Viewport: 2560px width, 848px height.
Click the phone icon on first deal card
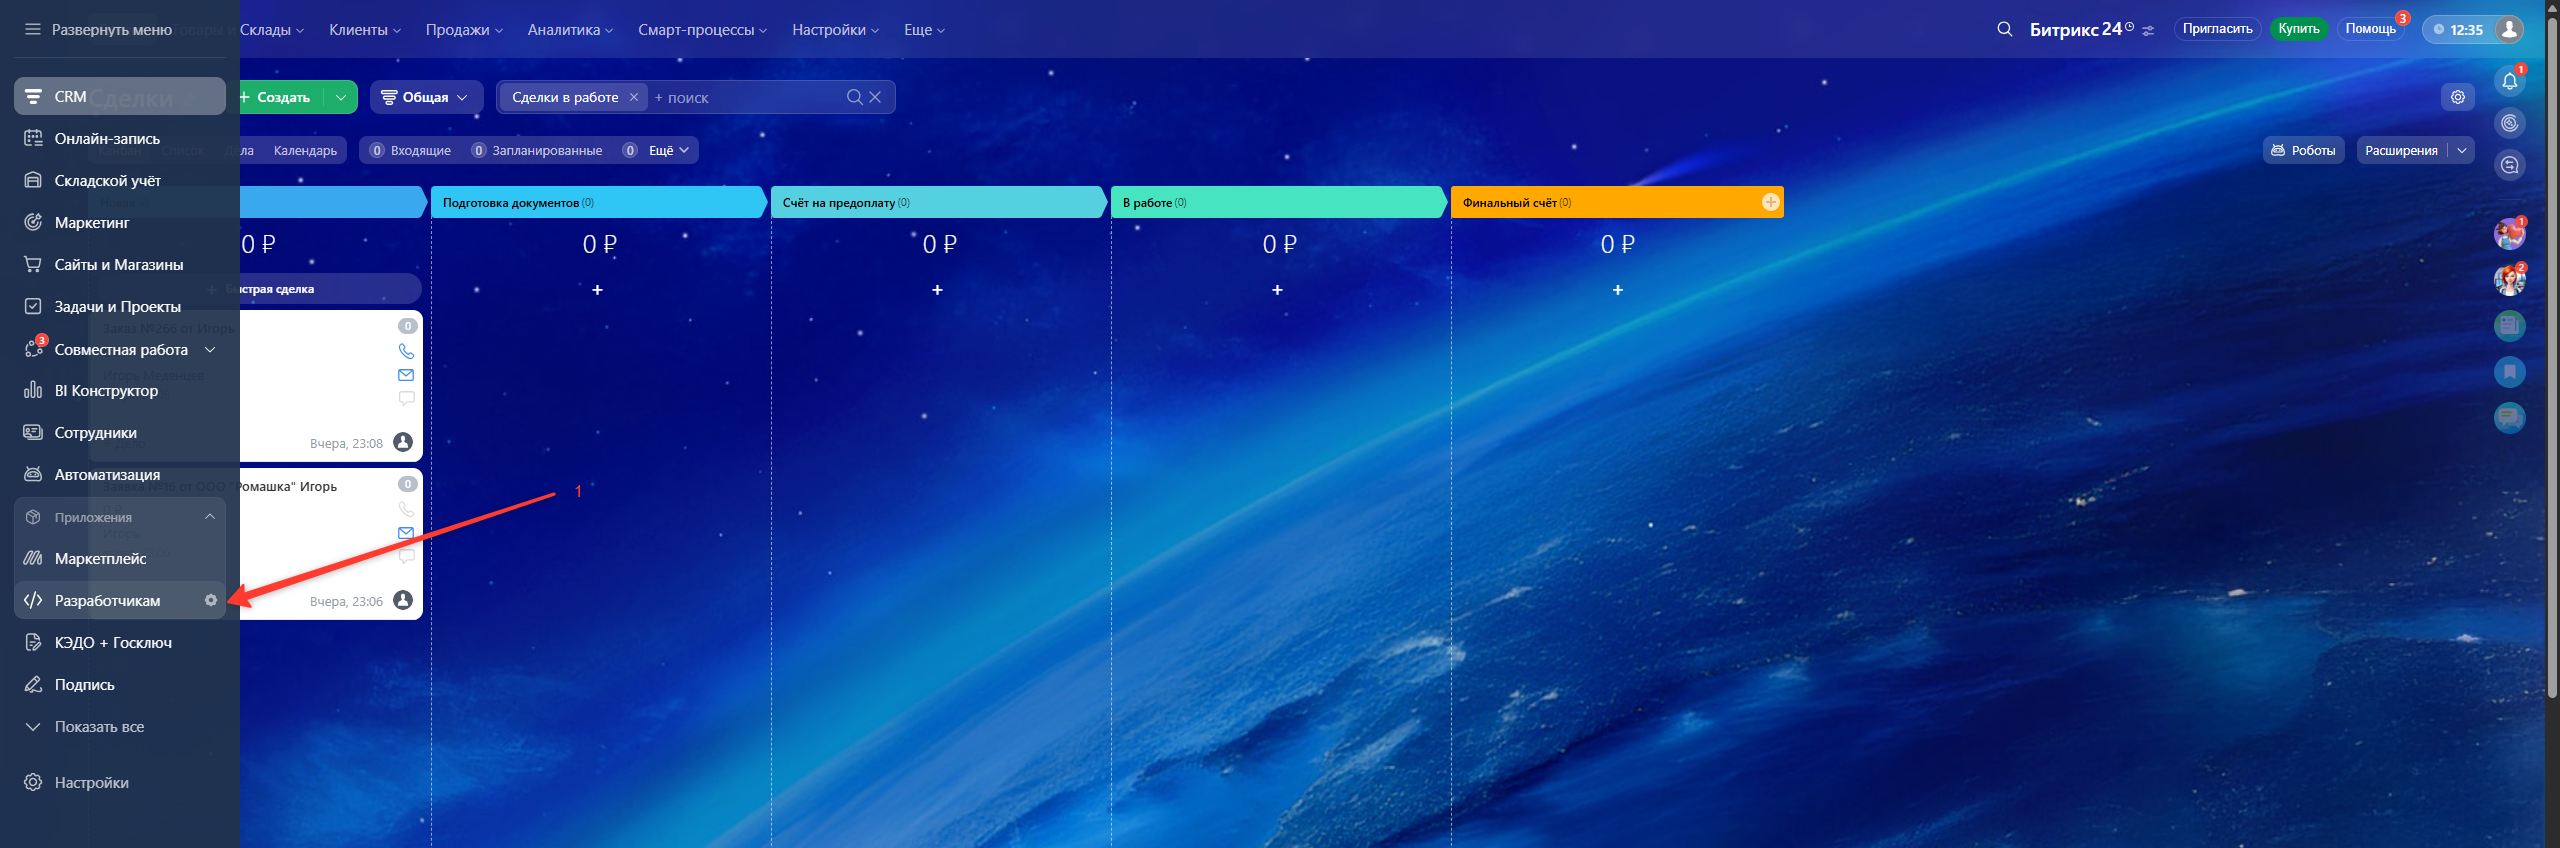coord(406,351)
